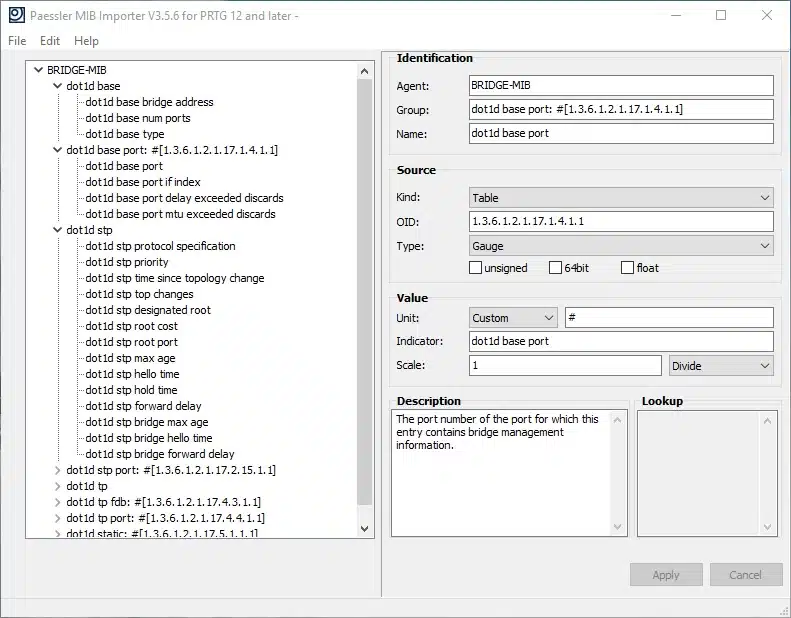This screenshot has width=791, height=618.
Task: Expand the dot1d stp port group
Action: (x=58, y=470)
